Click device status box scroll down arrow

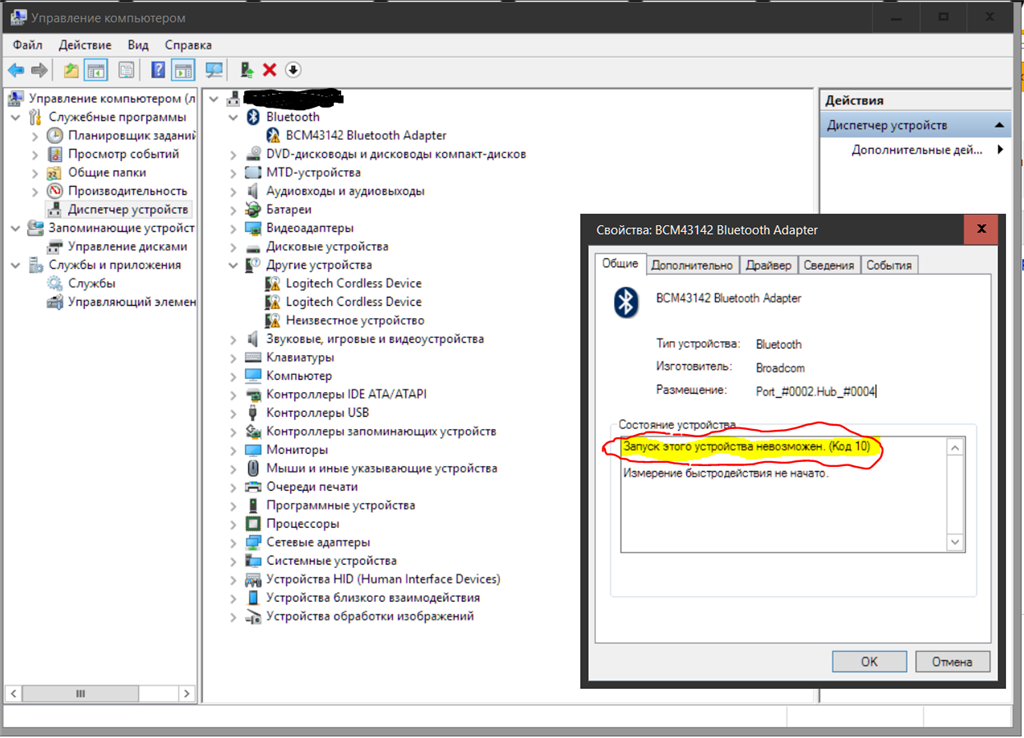point(955,542)
